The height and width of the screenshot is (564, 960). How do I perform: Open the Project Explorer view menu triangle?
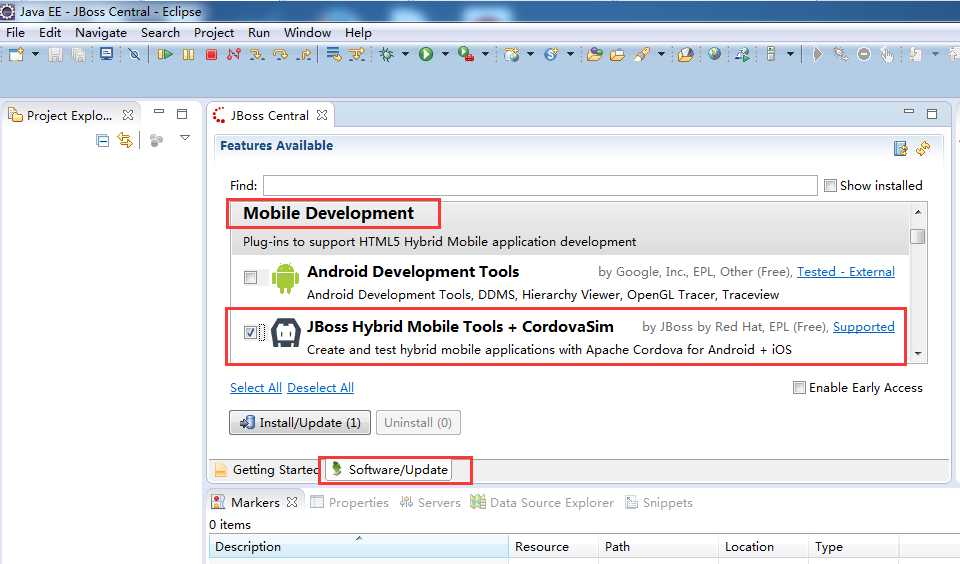click(185, 138)
